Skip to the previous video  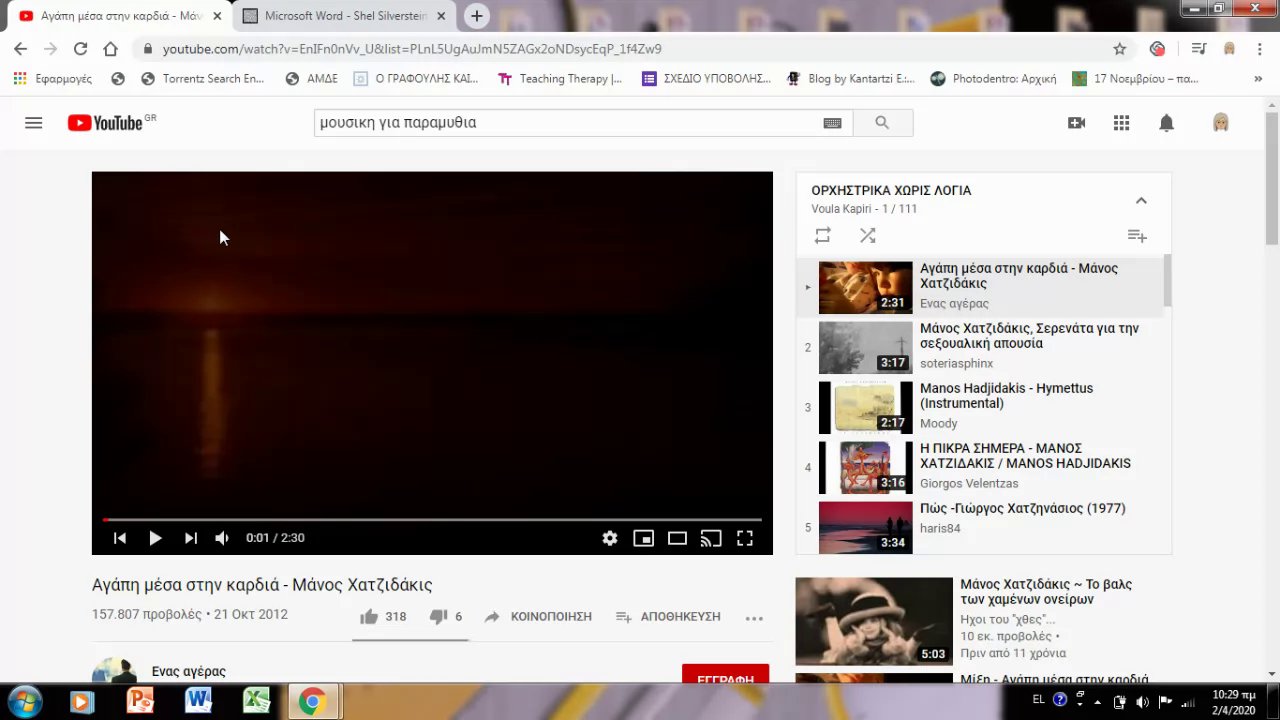coord(119,538)
